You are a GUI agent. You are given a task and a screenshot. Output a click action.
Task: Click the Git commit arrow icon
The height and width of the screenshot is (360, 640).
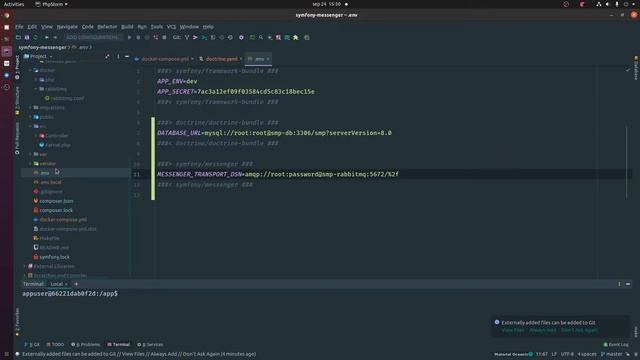click(x=195, y=37)
